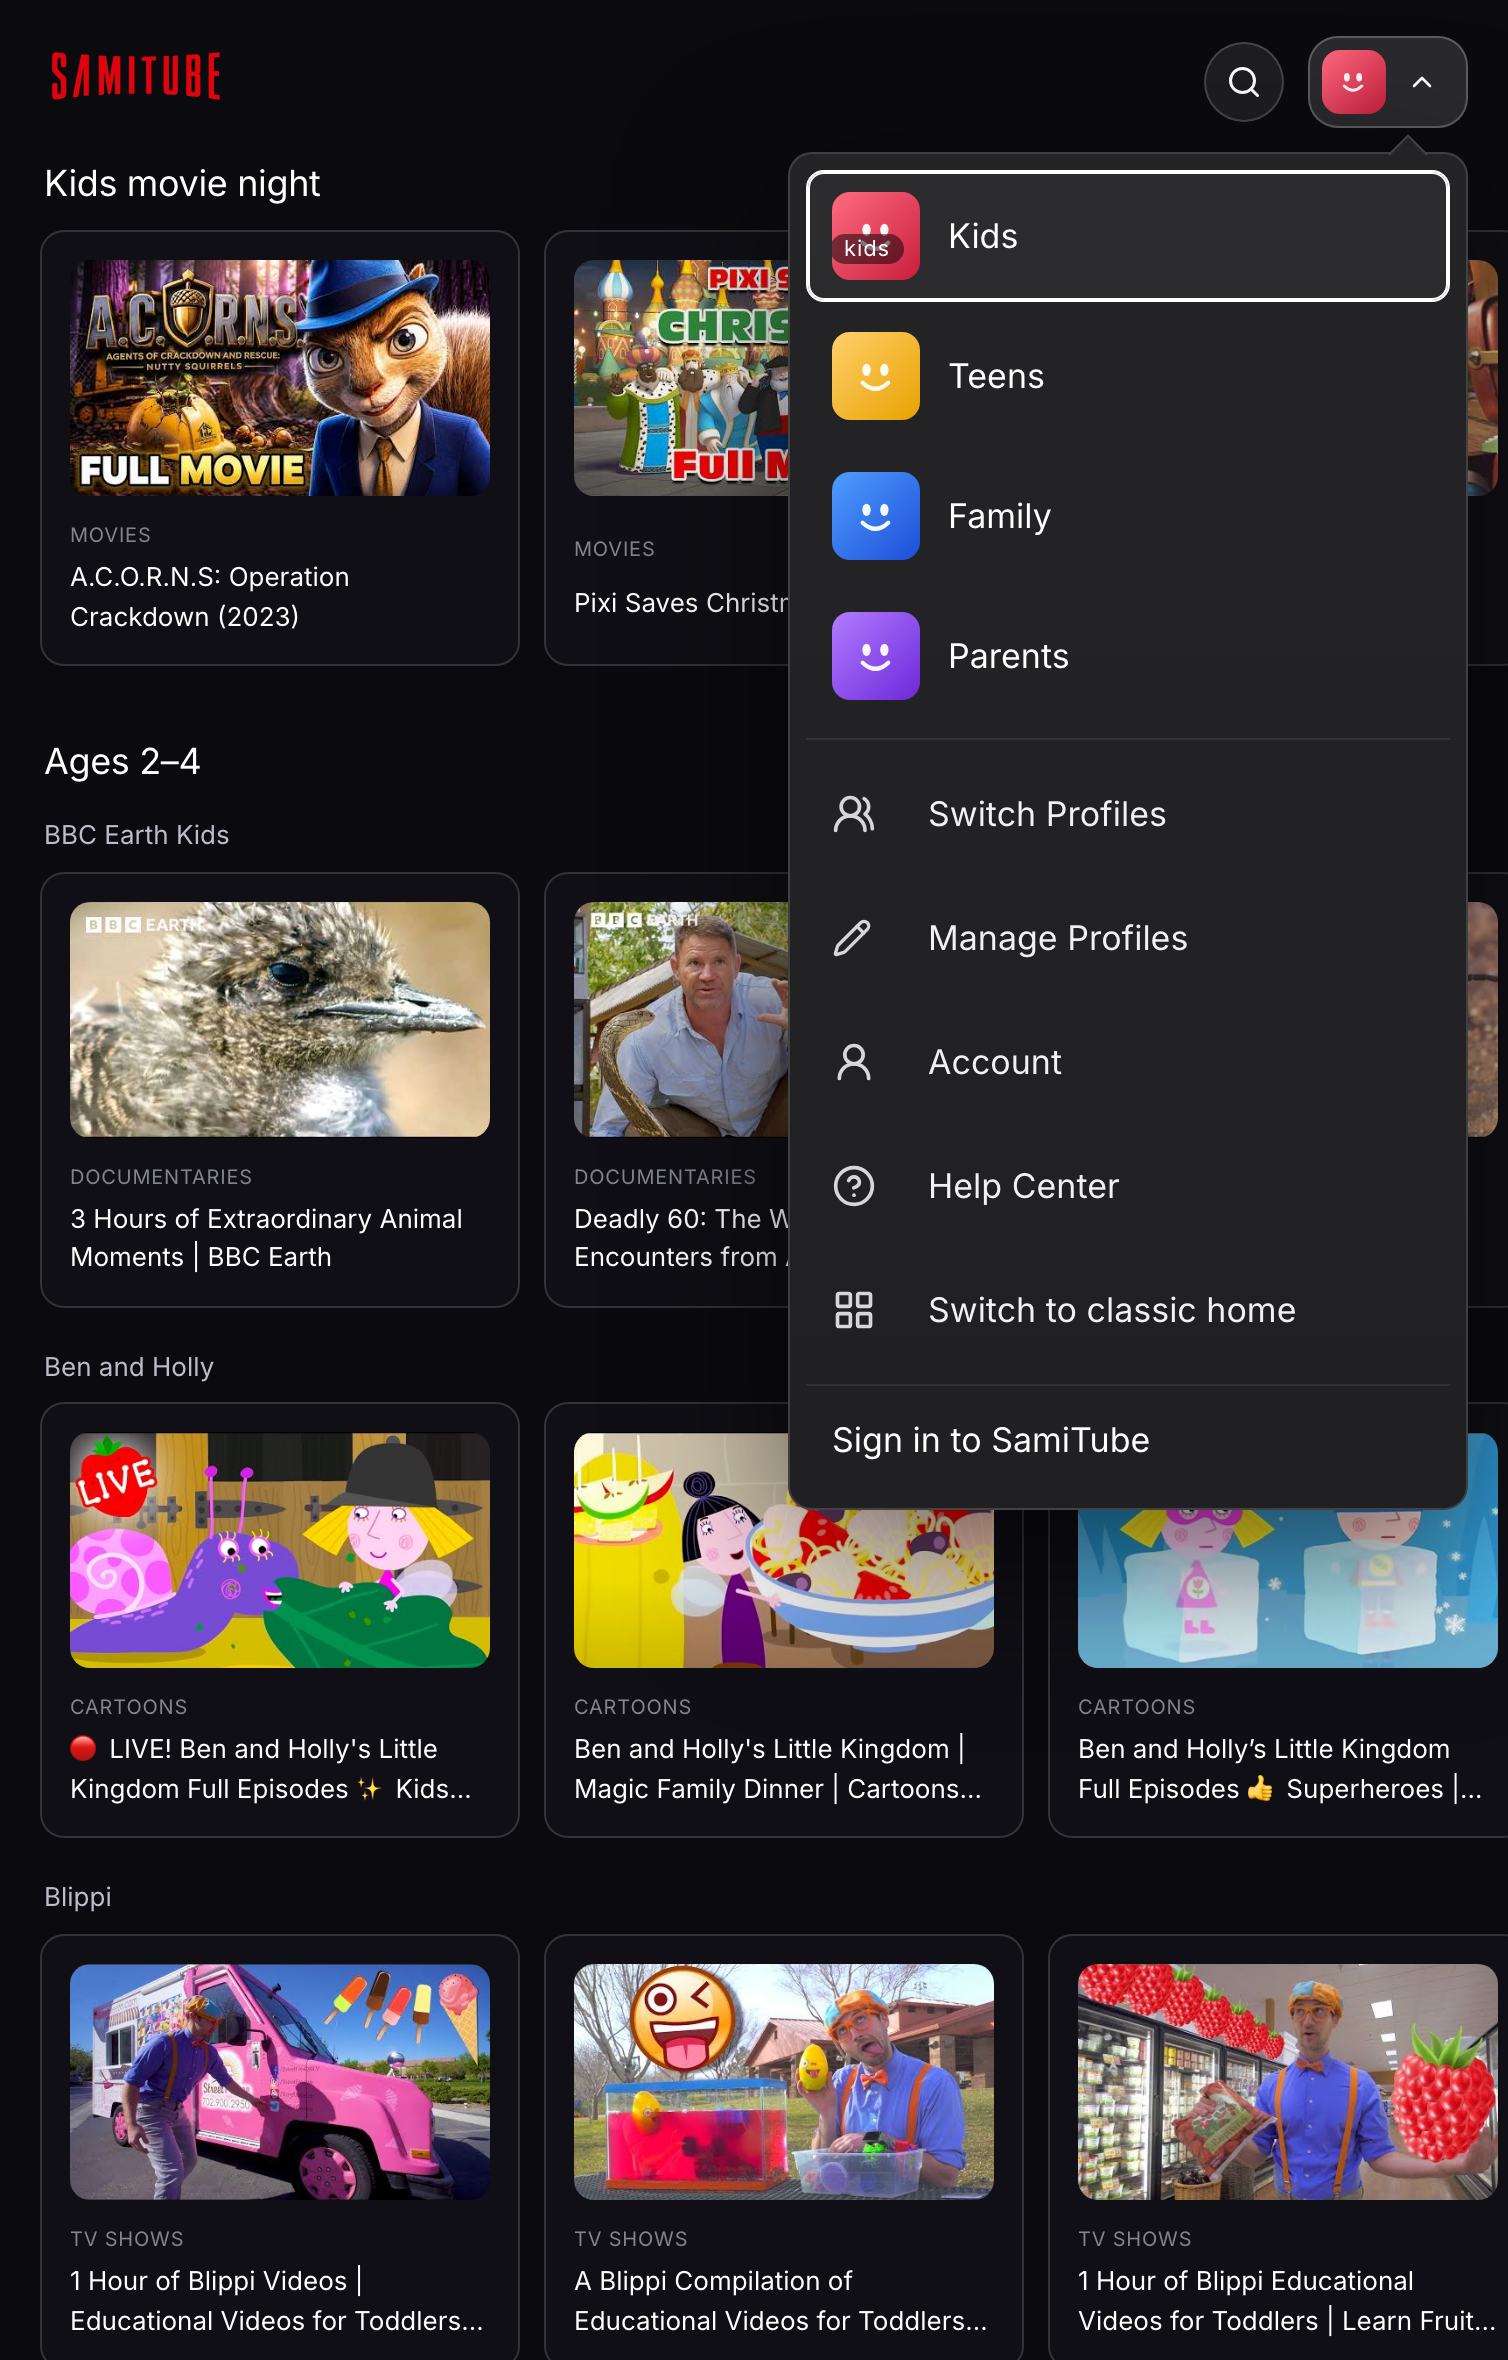Open the LIVE Ben and Holly thumbnail
1508x2360 pixels.
tap(280, 1550)
